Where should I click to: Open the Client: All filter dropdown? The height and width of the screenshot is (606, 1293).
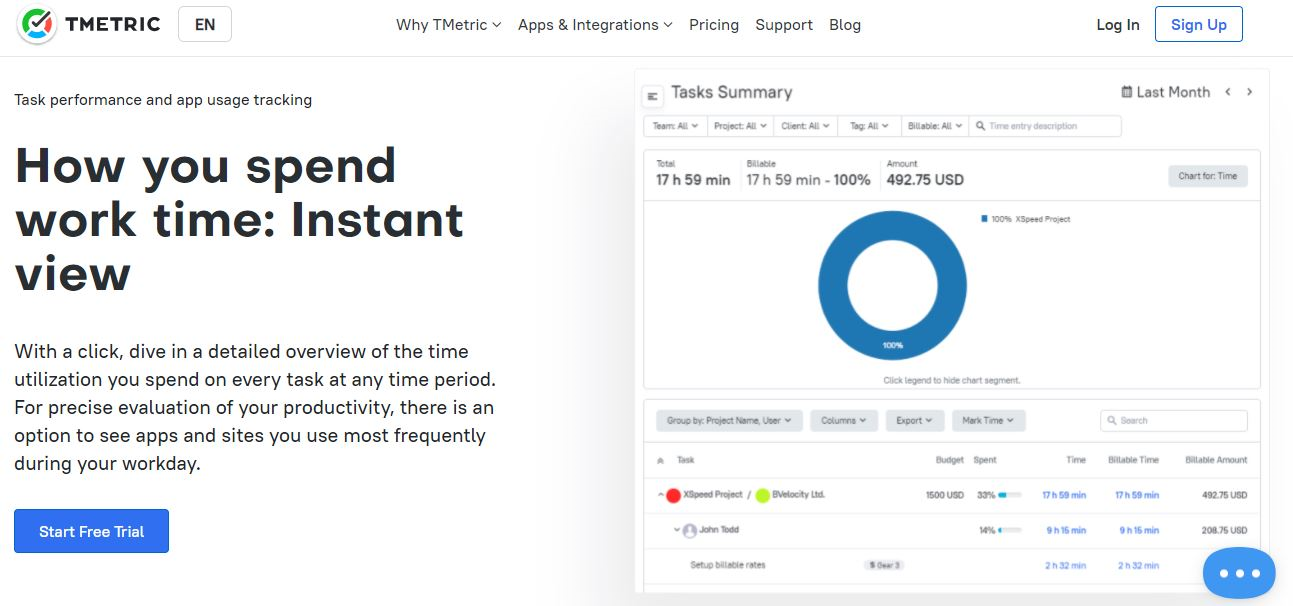(x=806, y=126)
